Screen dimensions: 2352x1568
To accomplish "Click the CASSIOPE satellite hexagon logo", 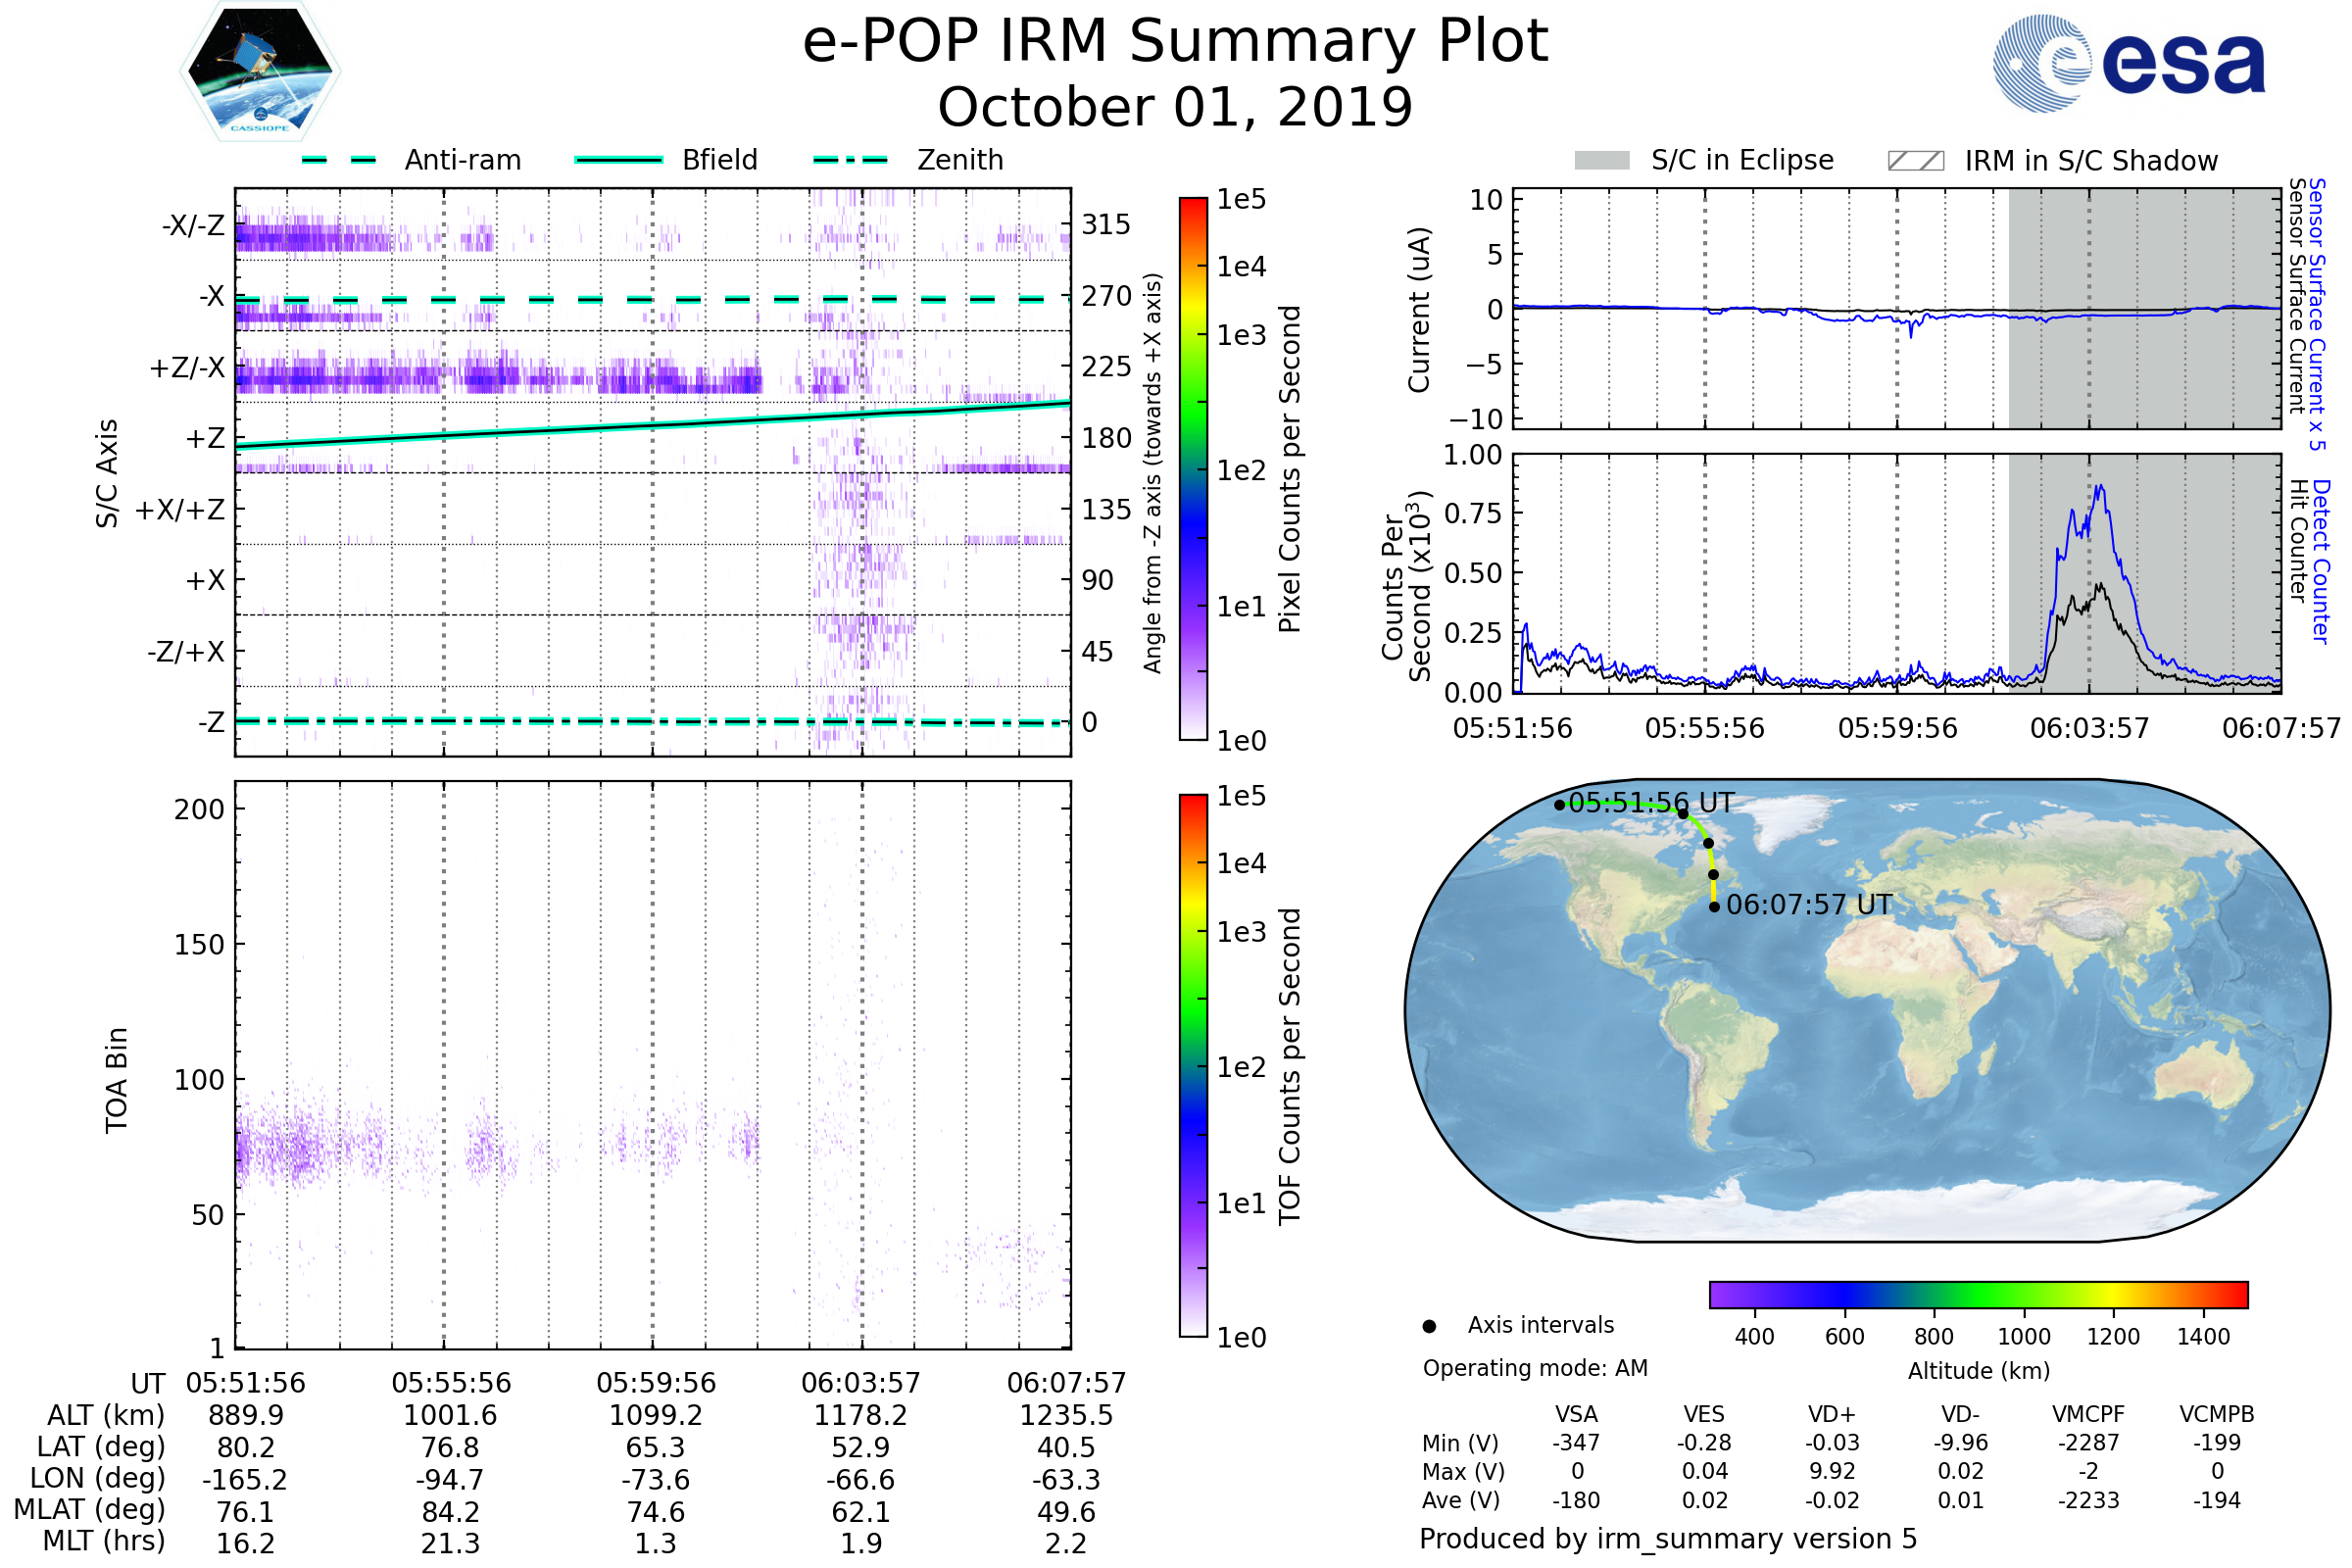I will click(260, 72).
